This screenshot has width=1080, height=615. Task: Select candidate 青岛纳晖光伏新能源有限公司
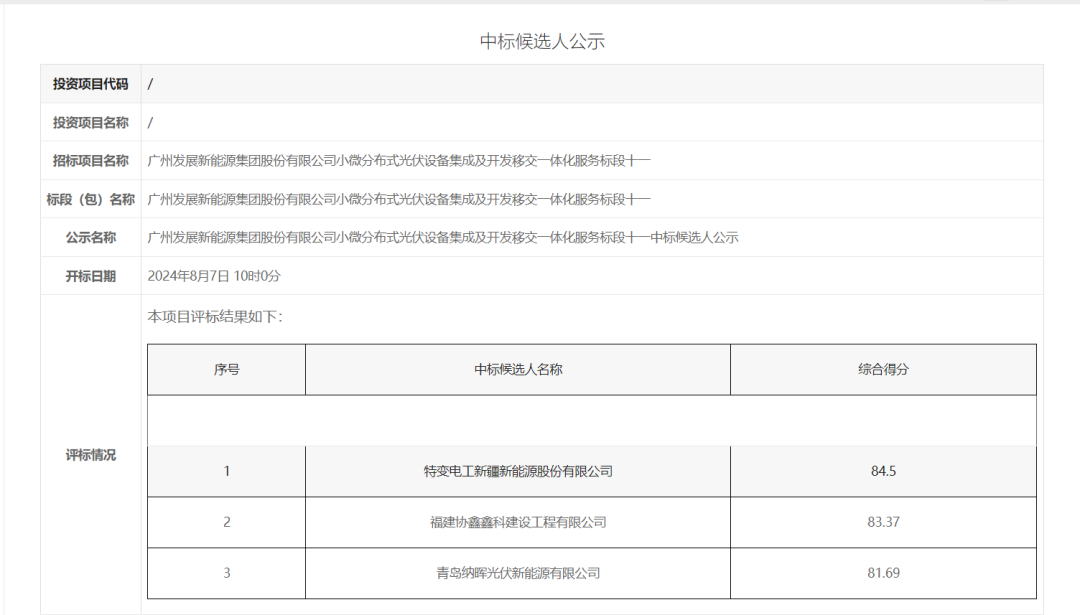[x=518, y=573]
